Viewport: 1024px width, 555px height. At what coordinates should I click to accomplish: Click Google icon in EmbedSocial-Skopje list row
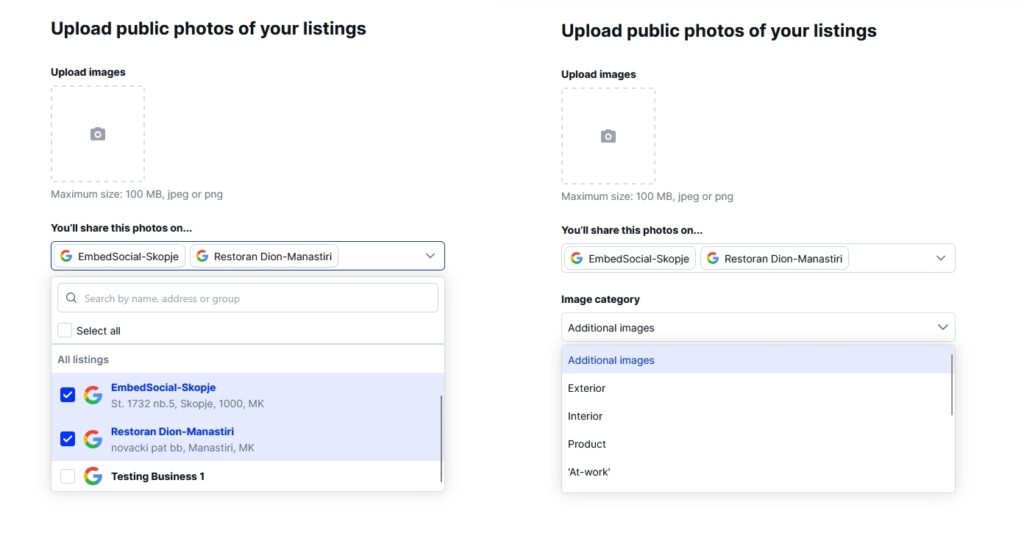93,395
